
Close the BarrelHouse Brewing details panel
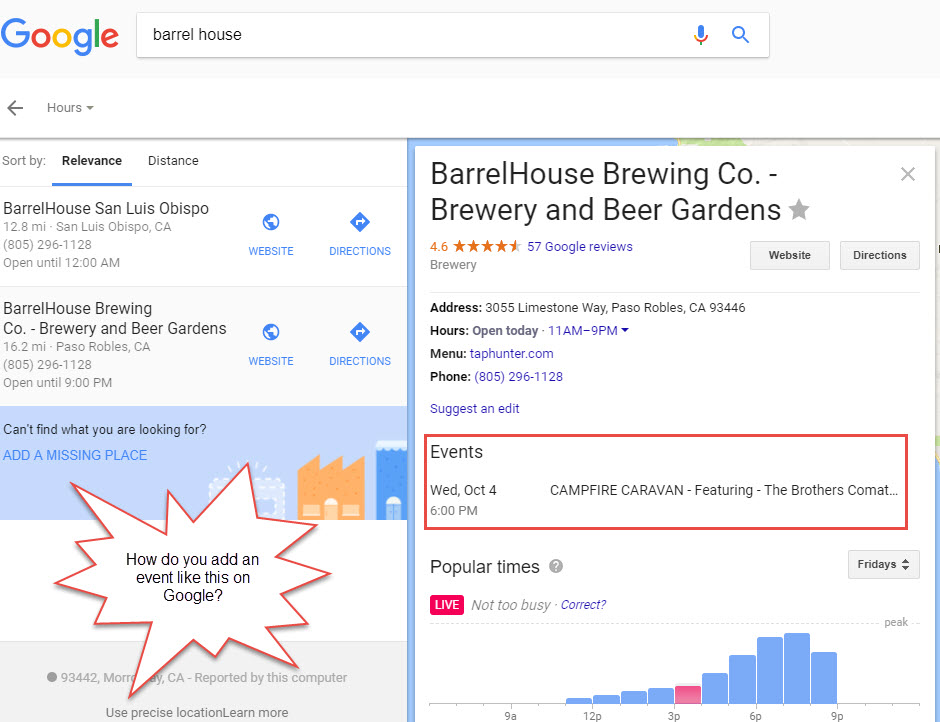tap(908, 174)
